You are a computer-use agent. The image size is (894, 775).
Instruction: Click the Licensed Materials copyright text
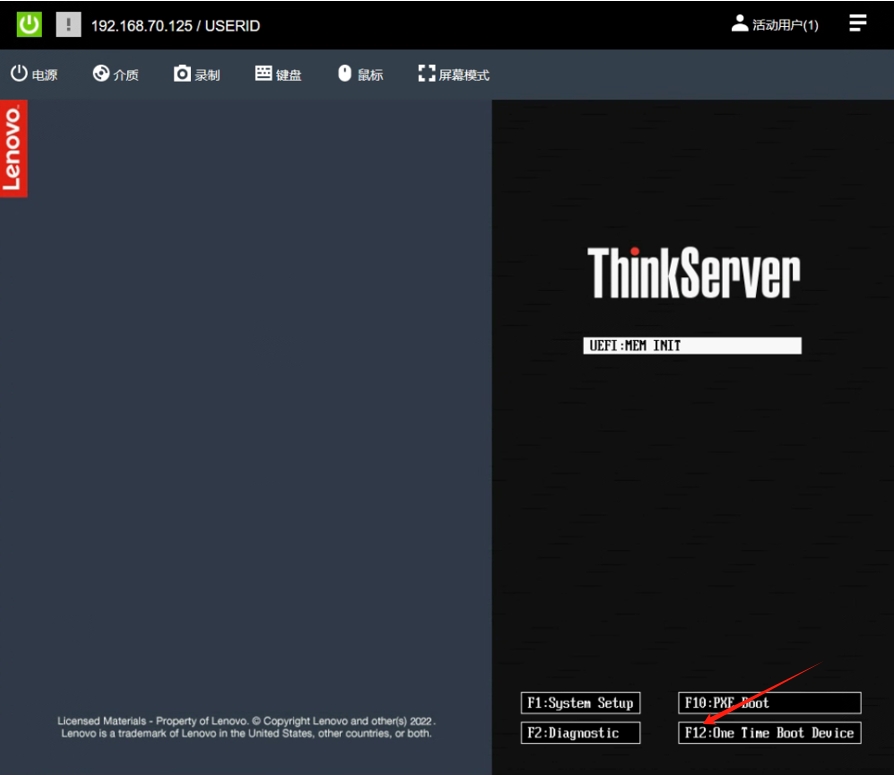[246, 727]
